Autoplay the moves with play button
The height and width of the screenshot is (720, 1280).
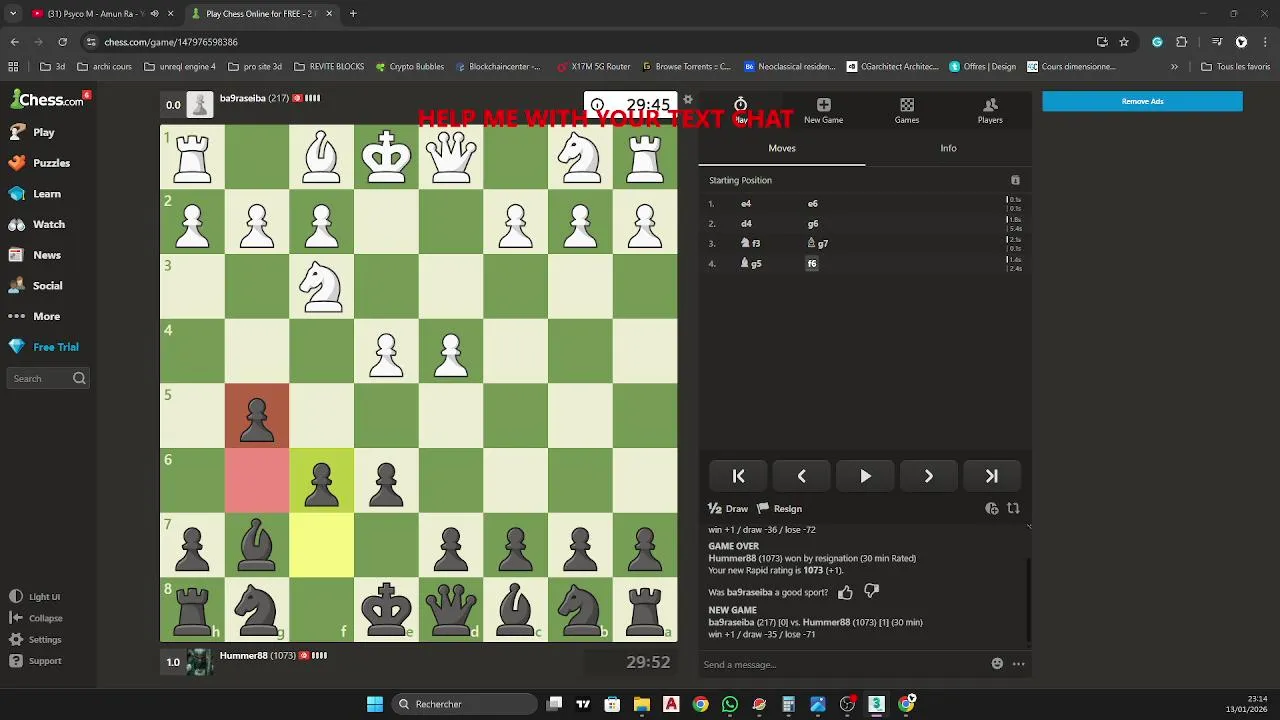tap(865, 476)
